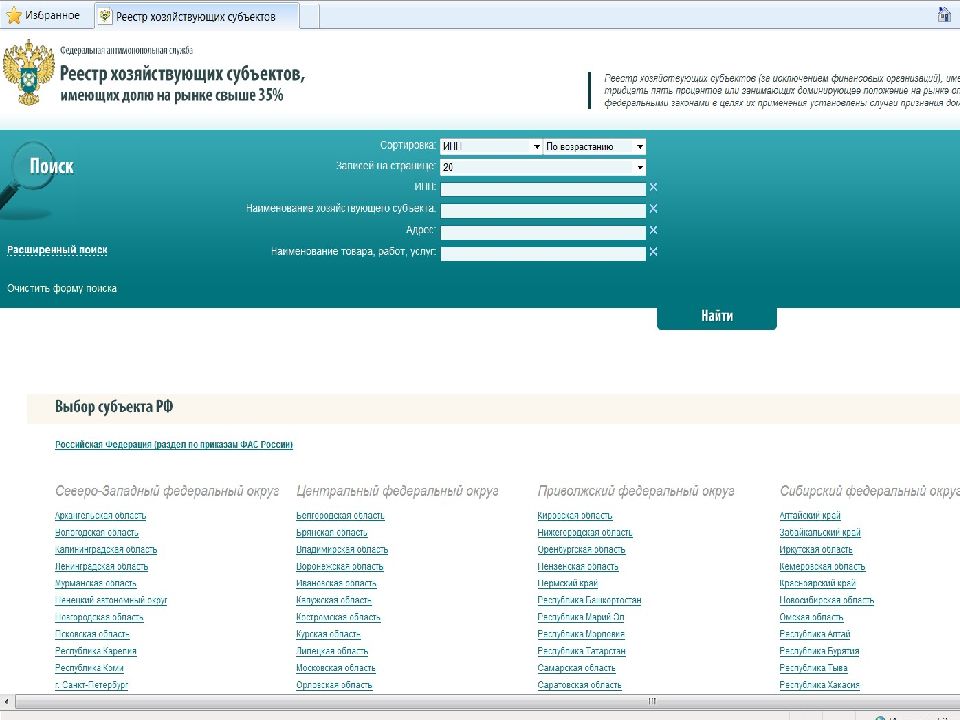
Task: Select Воронежская область
Action: pyautogui.click(x=340, y=566)
